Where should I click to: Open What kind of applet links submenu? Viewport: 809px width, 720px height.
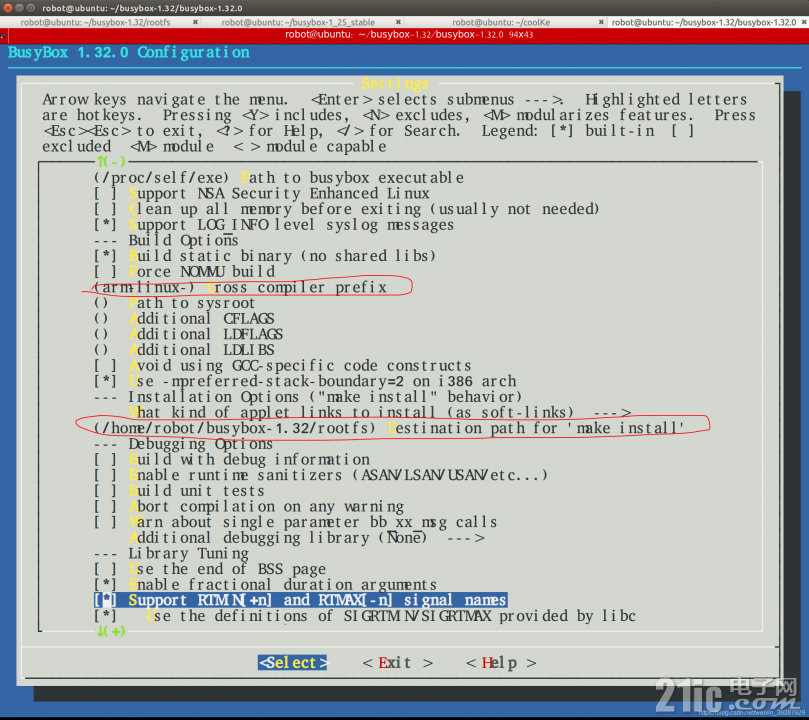[x=380, y=413]
